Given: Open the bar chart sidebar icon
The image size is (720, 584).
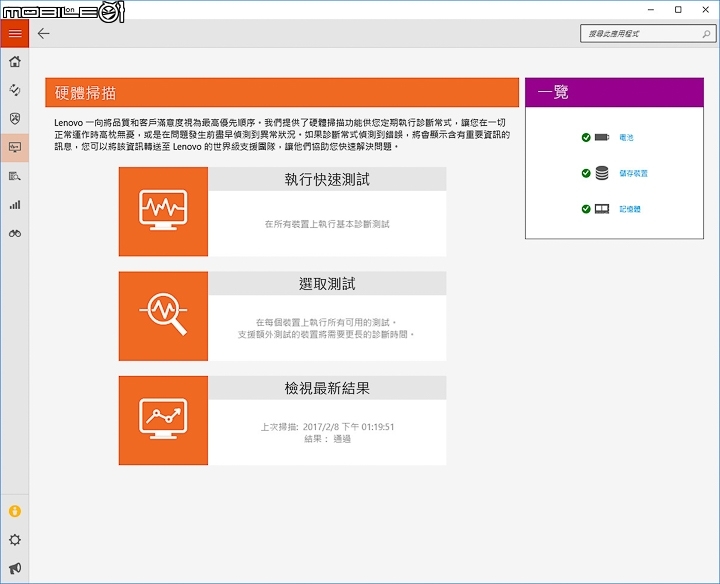Looking at the screenshot, I should [x=15, y=205].
